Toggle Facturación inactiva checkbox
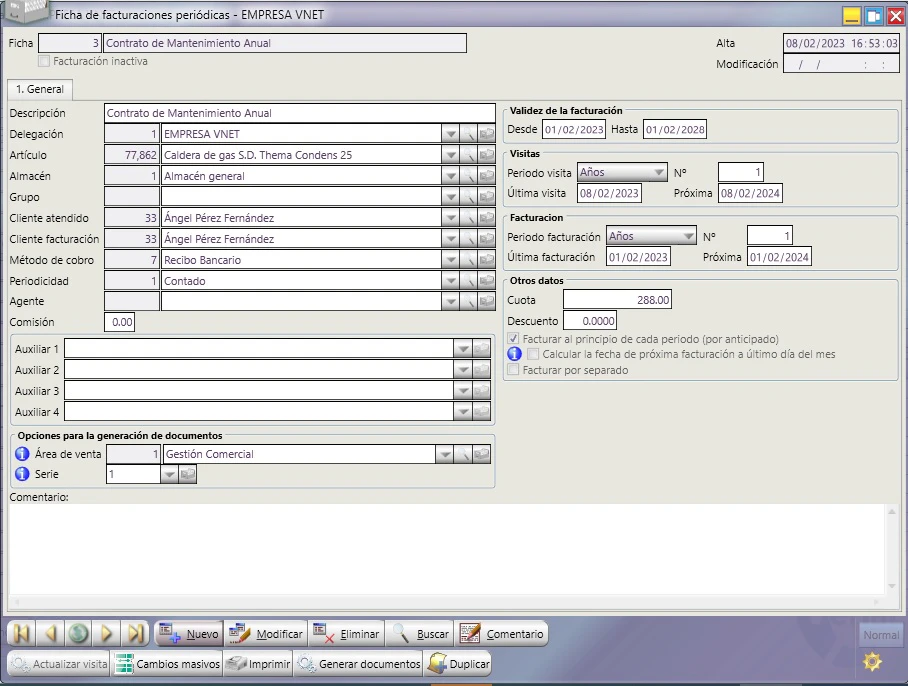Image resolution: width=908 pixels, height=686 pixels. click(x=44, y=61)
